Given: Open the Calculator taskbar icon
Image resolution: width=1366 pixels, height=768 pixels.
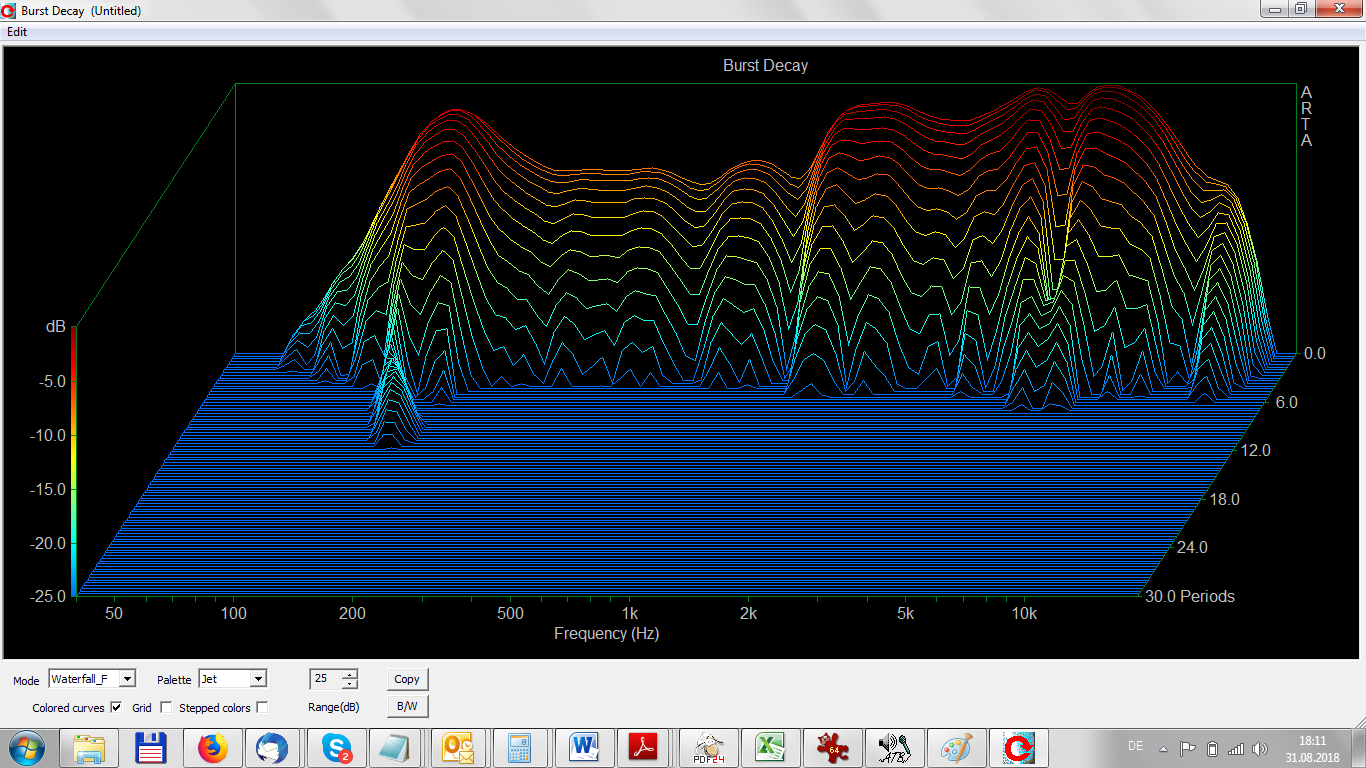Looking at the screenshot, I should click(x=519, y=747).
